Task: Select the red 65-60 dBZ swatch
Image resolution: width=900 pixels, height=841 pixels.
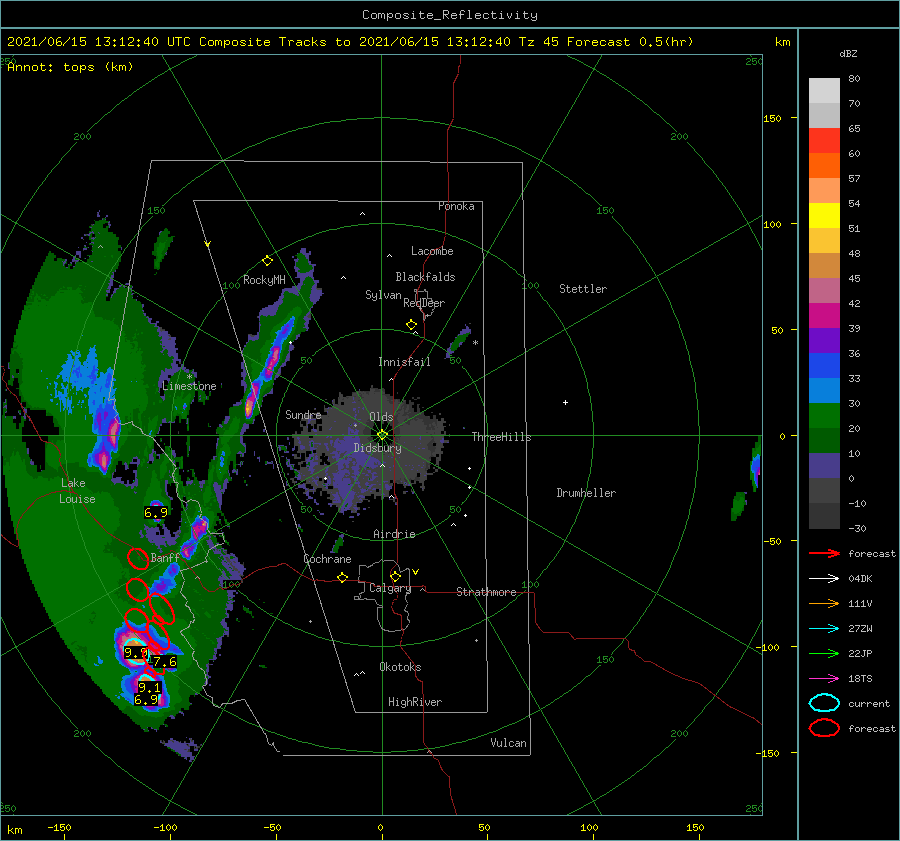Action: click(824, 141)
